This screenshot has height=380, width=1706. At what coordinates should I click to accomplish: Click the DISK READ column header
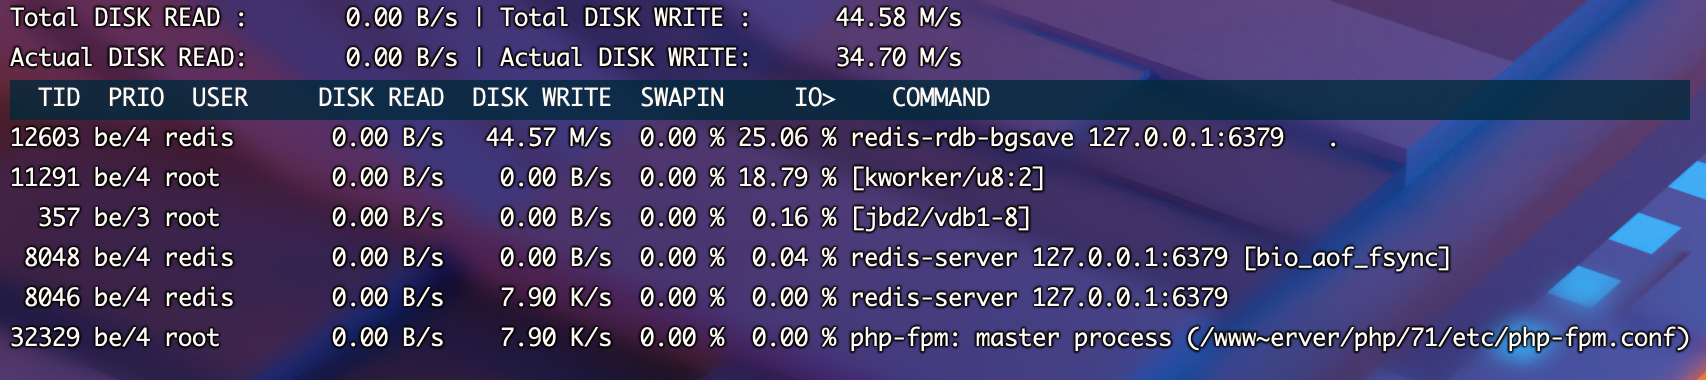pos(381,98)
